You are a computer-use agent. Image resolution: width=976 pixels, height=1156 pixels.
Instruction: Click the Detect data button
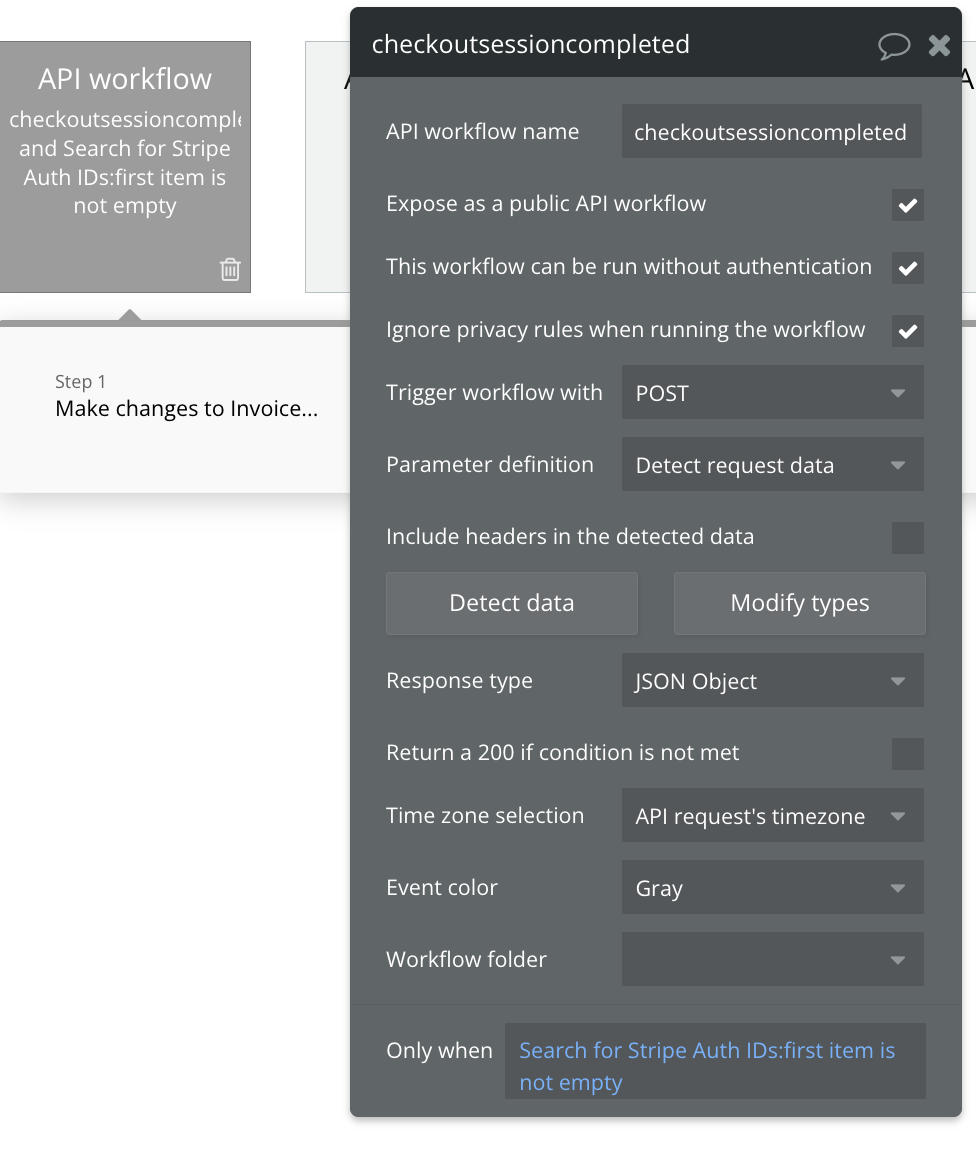[x=511, y=603]
